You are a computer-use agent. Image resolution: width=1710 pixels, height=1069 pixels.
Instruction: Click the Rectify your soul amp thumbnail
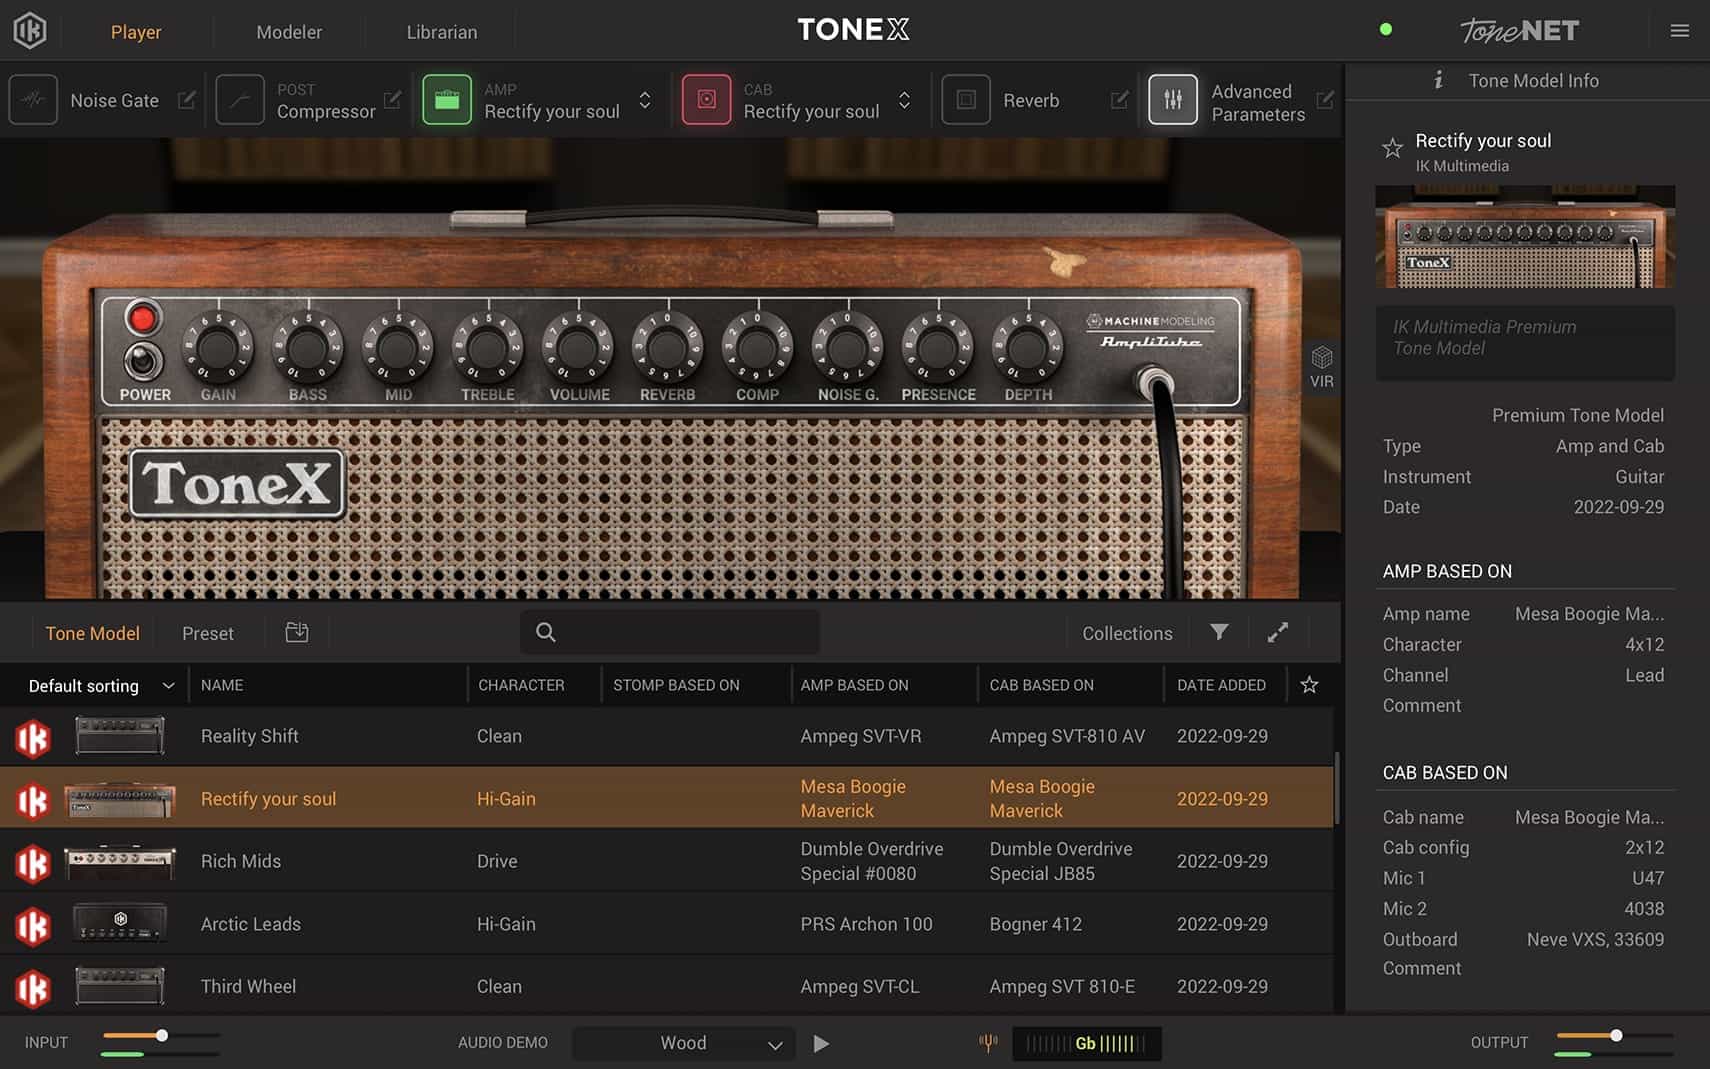120,799
